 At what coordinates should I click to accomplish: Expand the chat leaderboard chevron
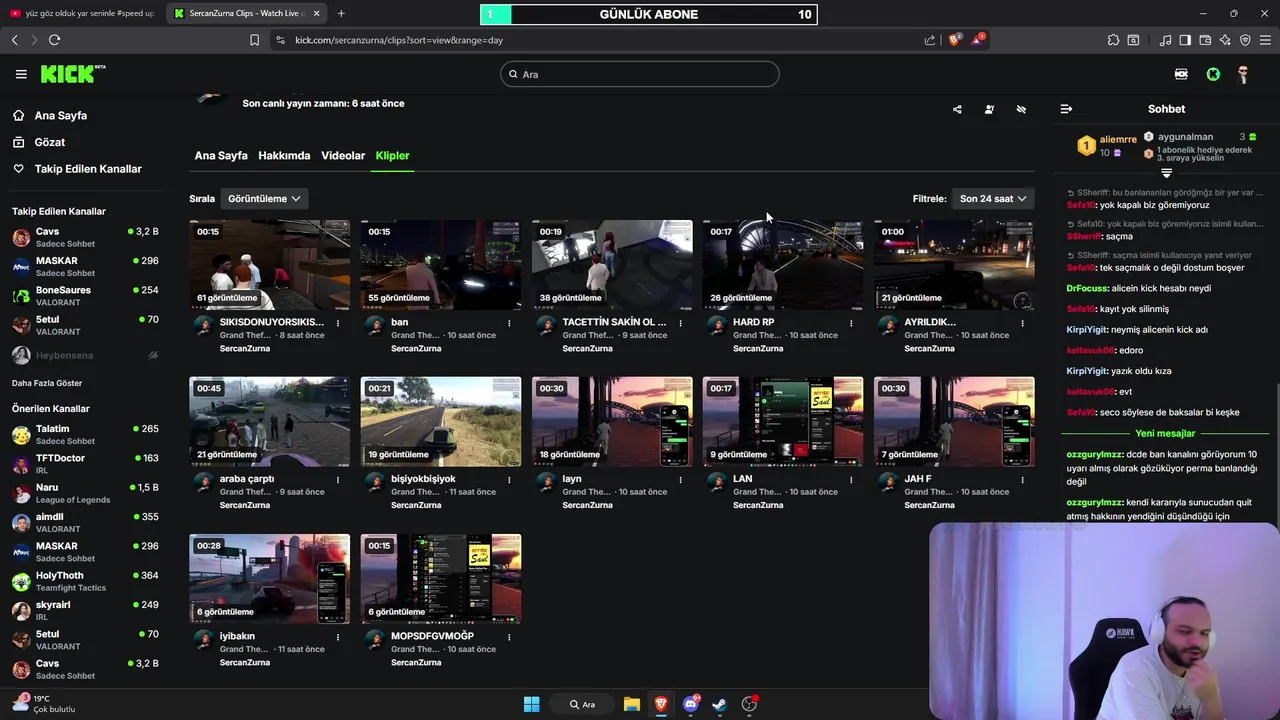pyautogui.click(x=1166, y=173)
